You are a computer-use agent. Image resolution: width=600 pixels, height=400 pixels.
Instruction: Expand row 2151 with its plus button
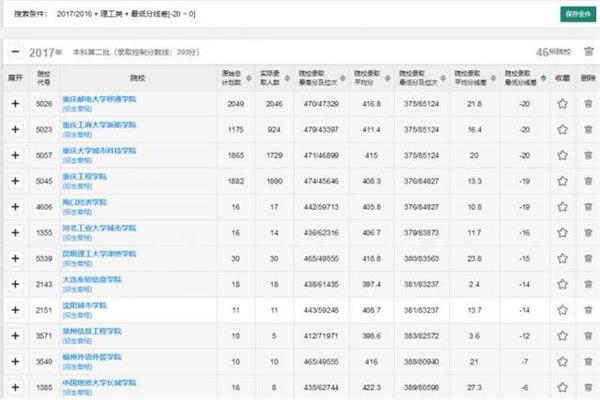click(15, 310)
